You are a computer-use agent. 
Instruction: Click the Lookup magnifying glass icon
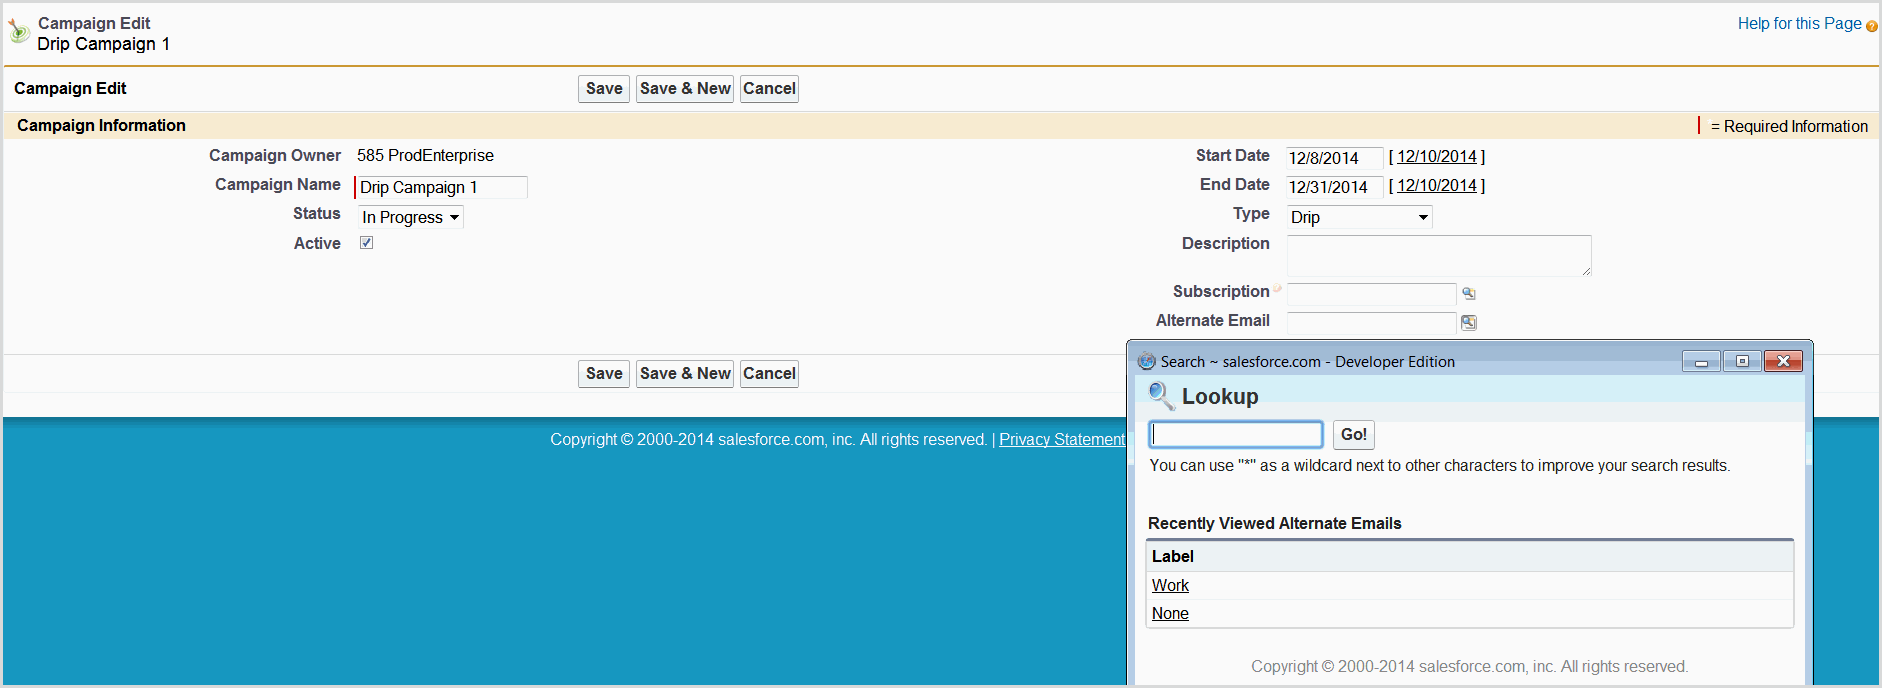click(1160, 396)
